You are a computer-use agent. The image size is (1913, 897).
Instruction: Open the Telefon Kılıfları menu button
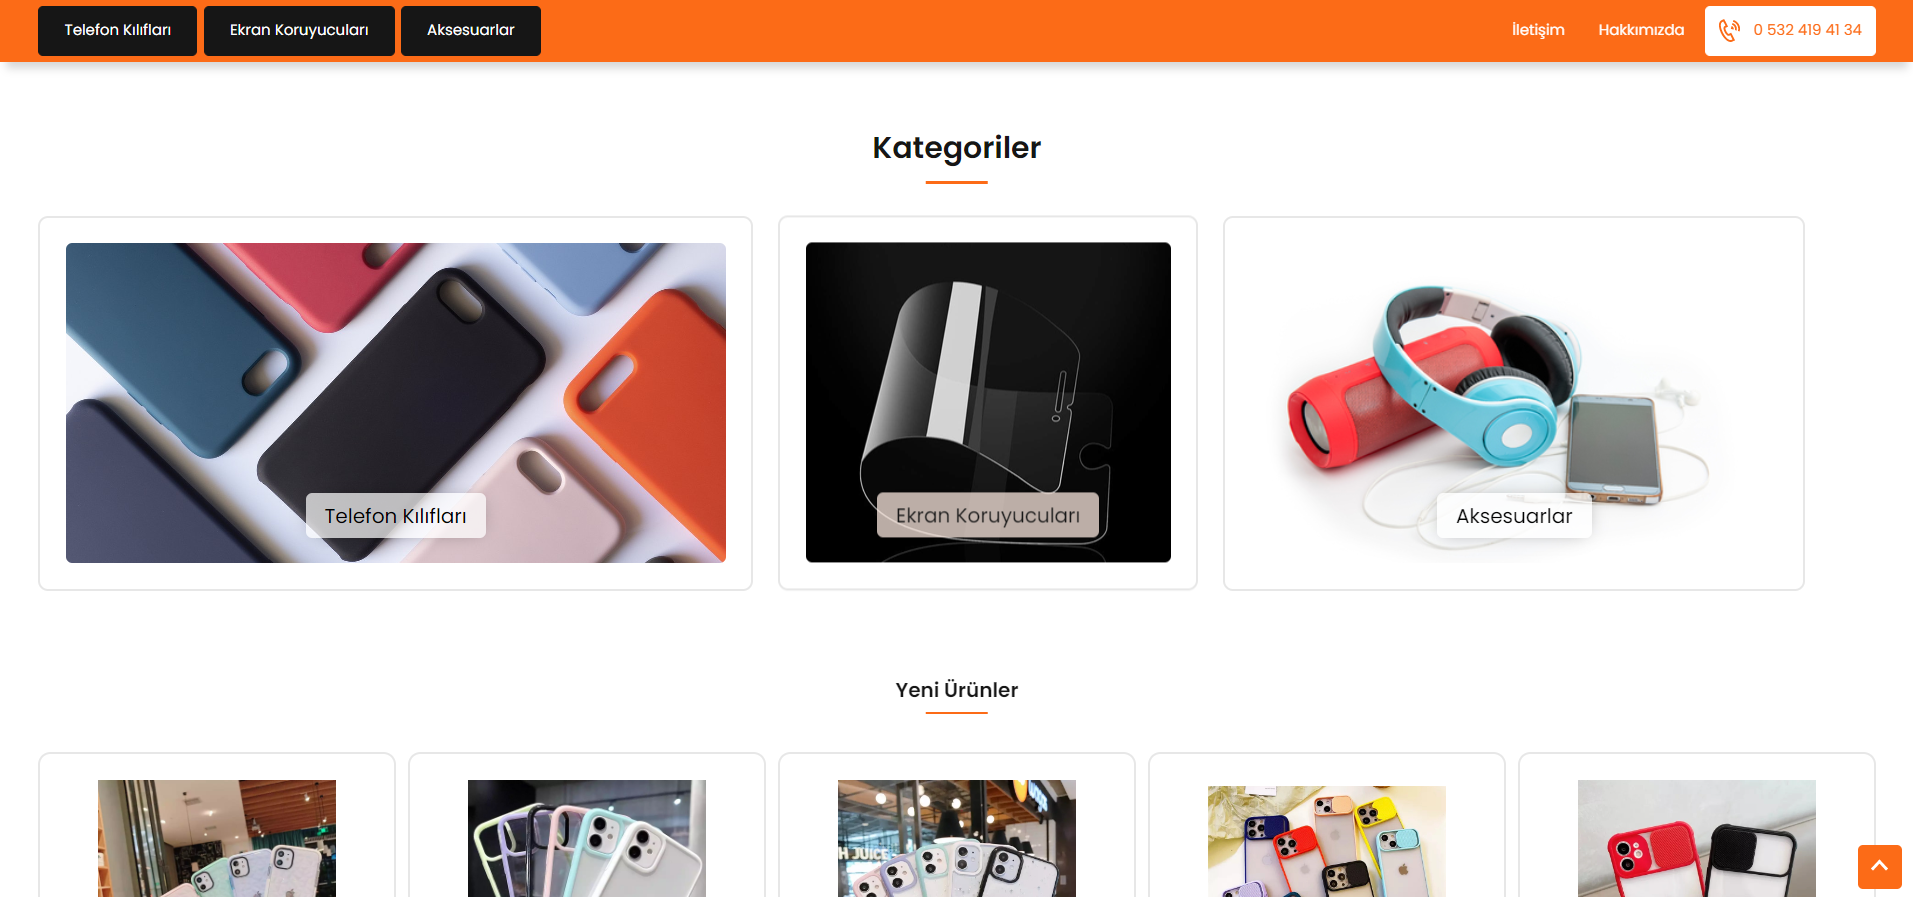(117, 30)
